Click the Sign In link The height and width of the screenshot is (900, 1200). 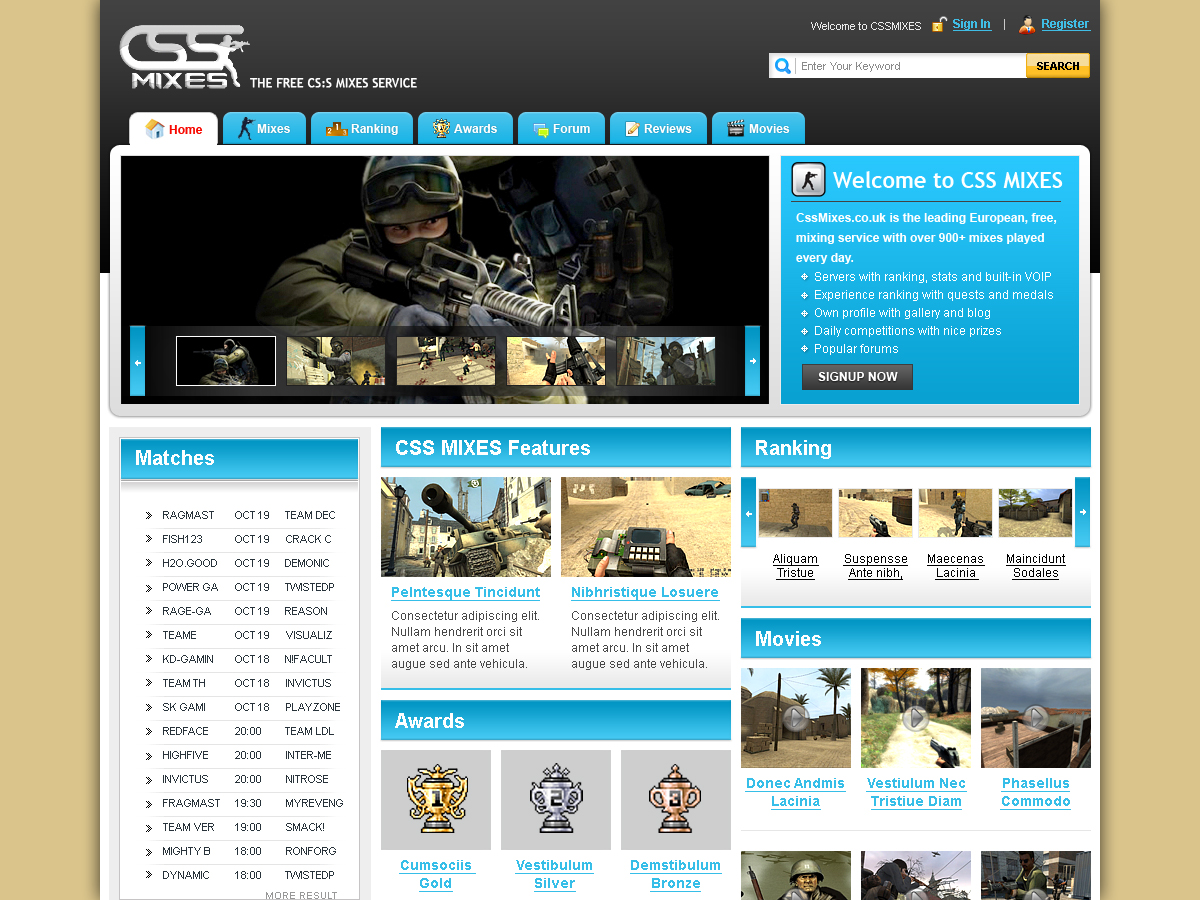(x=971, y=24)
